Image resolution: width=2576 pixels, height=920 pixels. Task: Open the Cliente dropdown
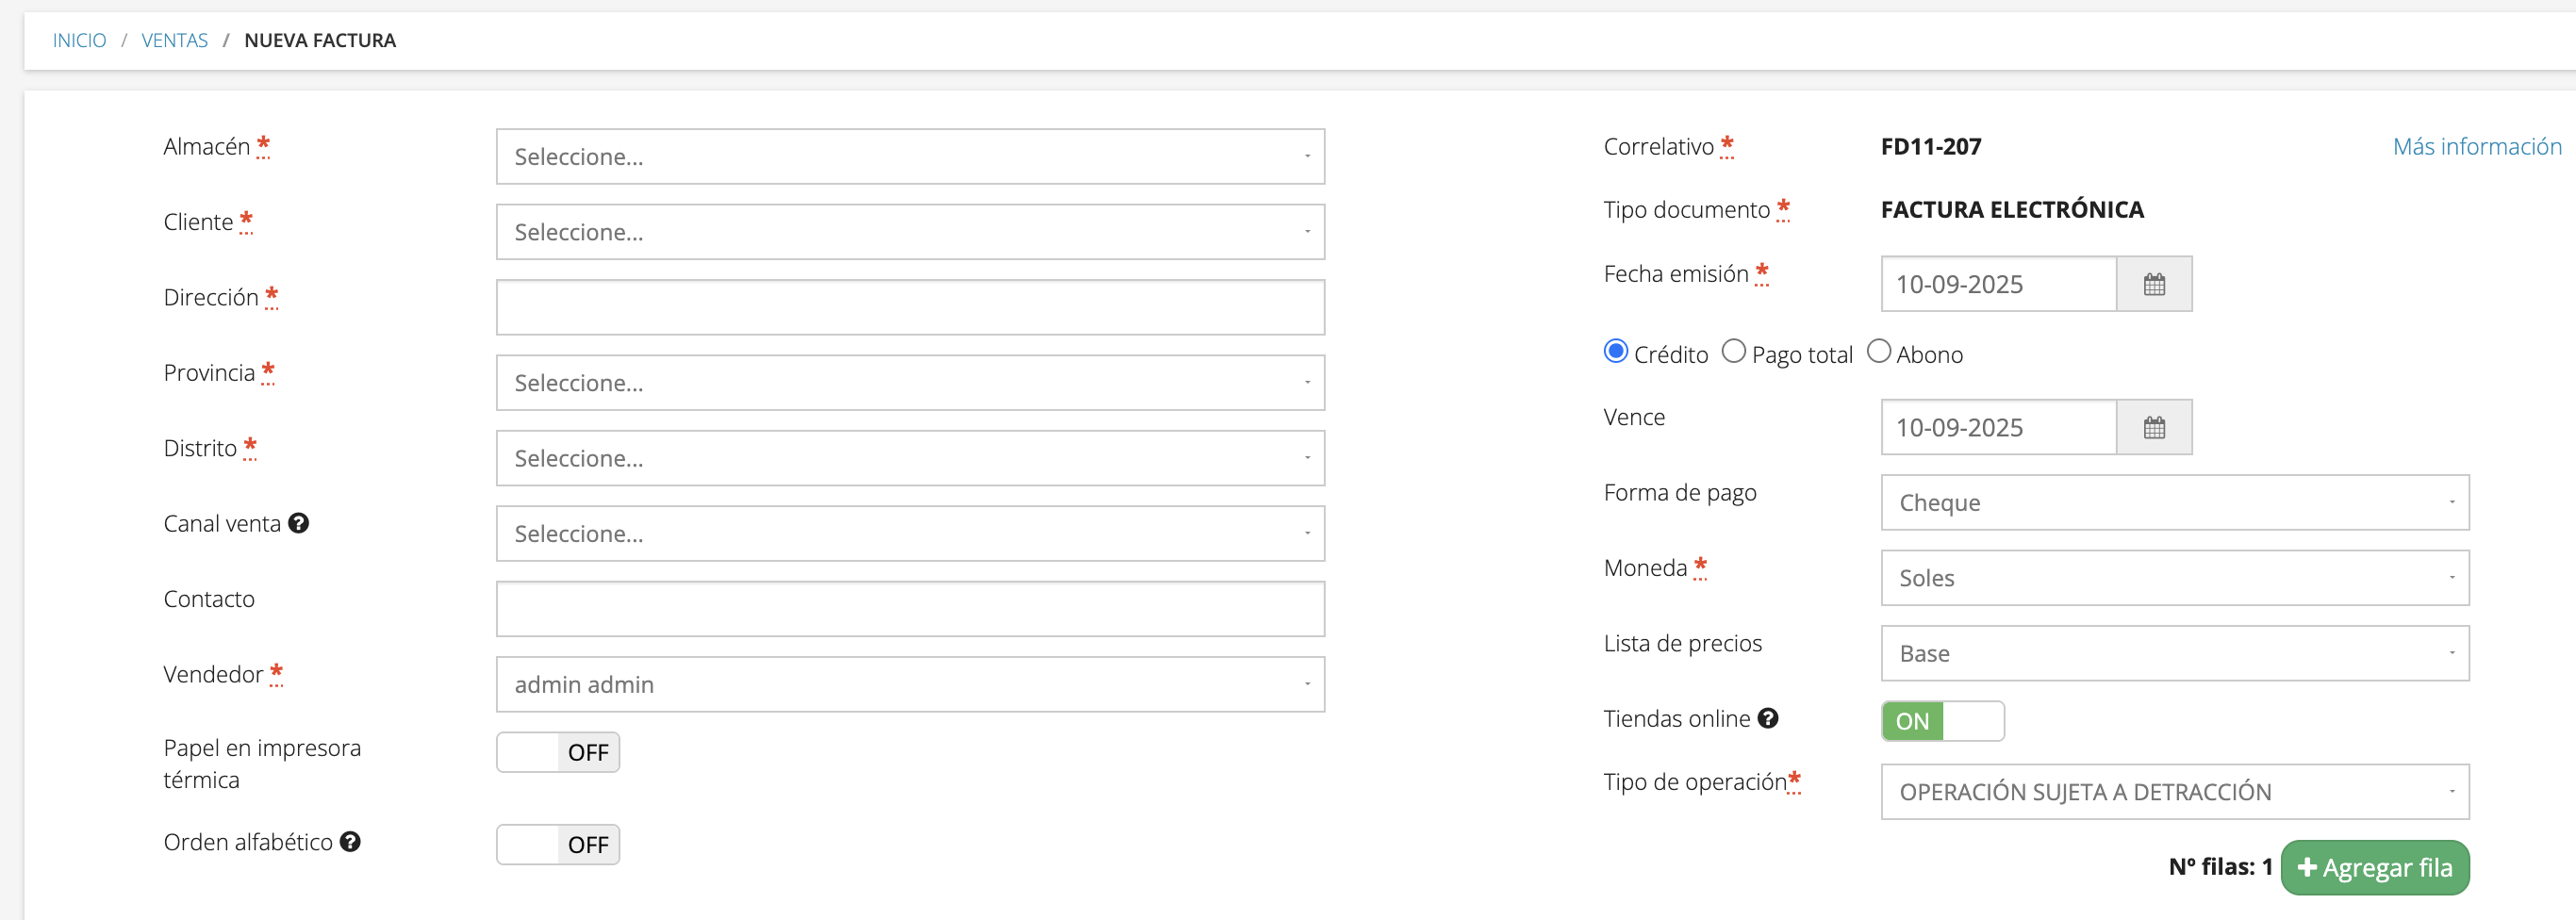910,232
